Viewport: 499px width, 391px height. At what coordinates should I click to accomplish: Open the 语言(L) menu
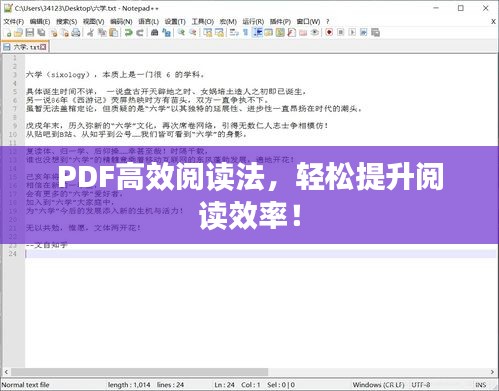(149, 22)
